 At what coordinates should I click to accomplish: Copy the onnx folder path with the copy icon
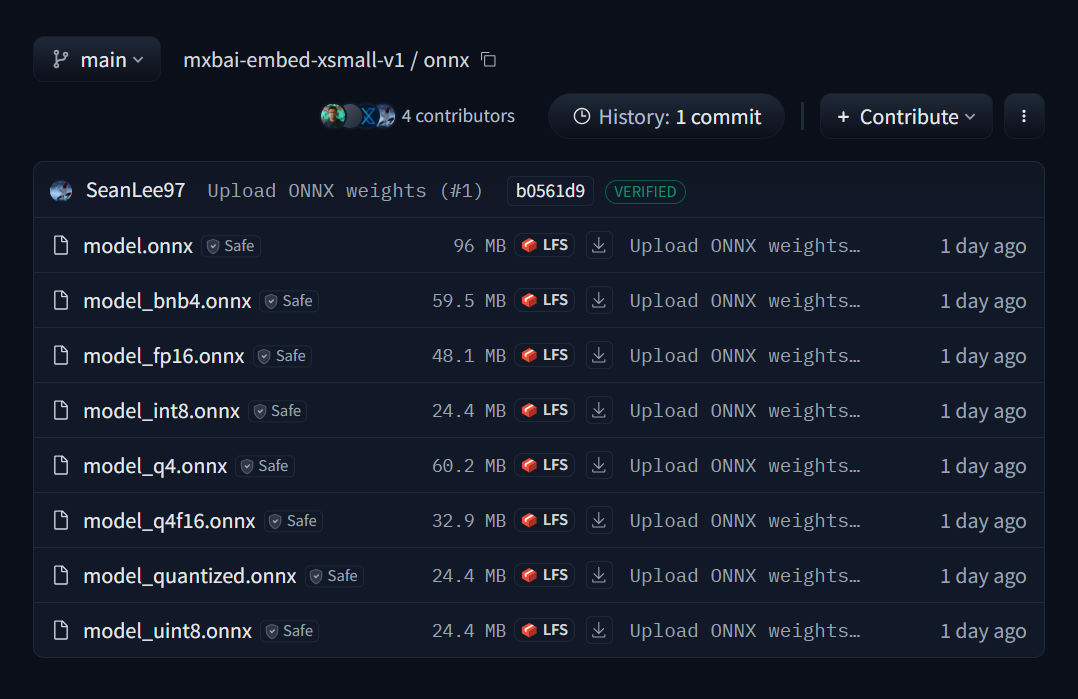click(487, 60)
